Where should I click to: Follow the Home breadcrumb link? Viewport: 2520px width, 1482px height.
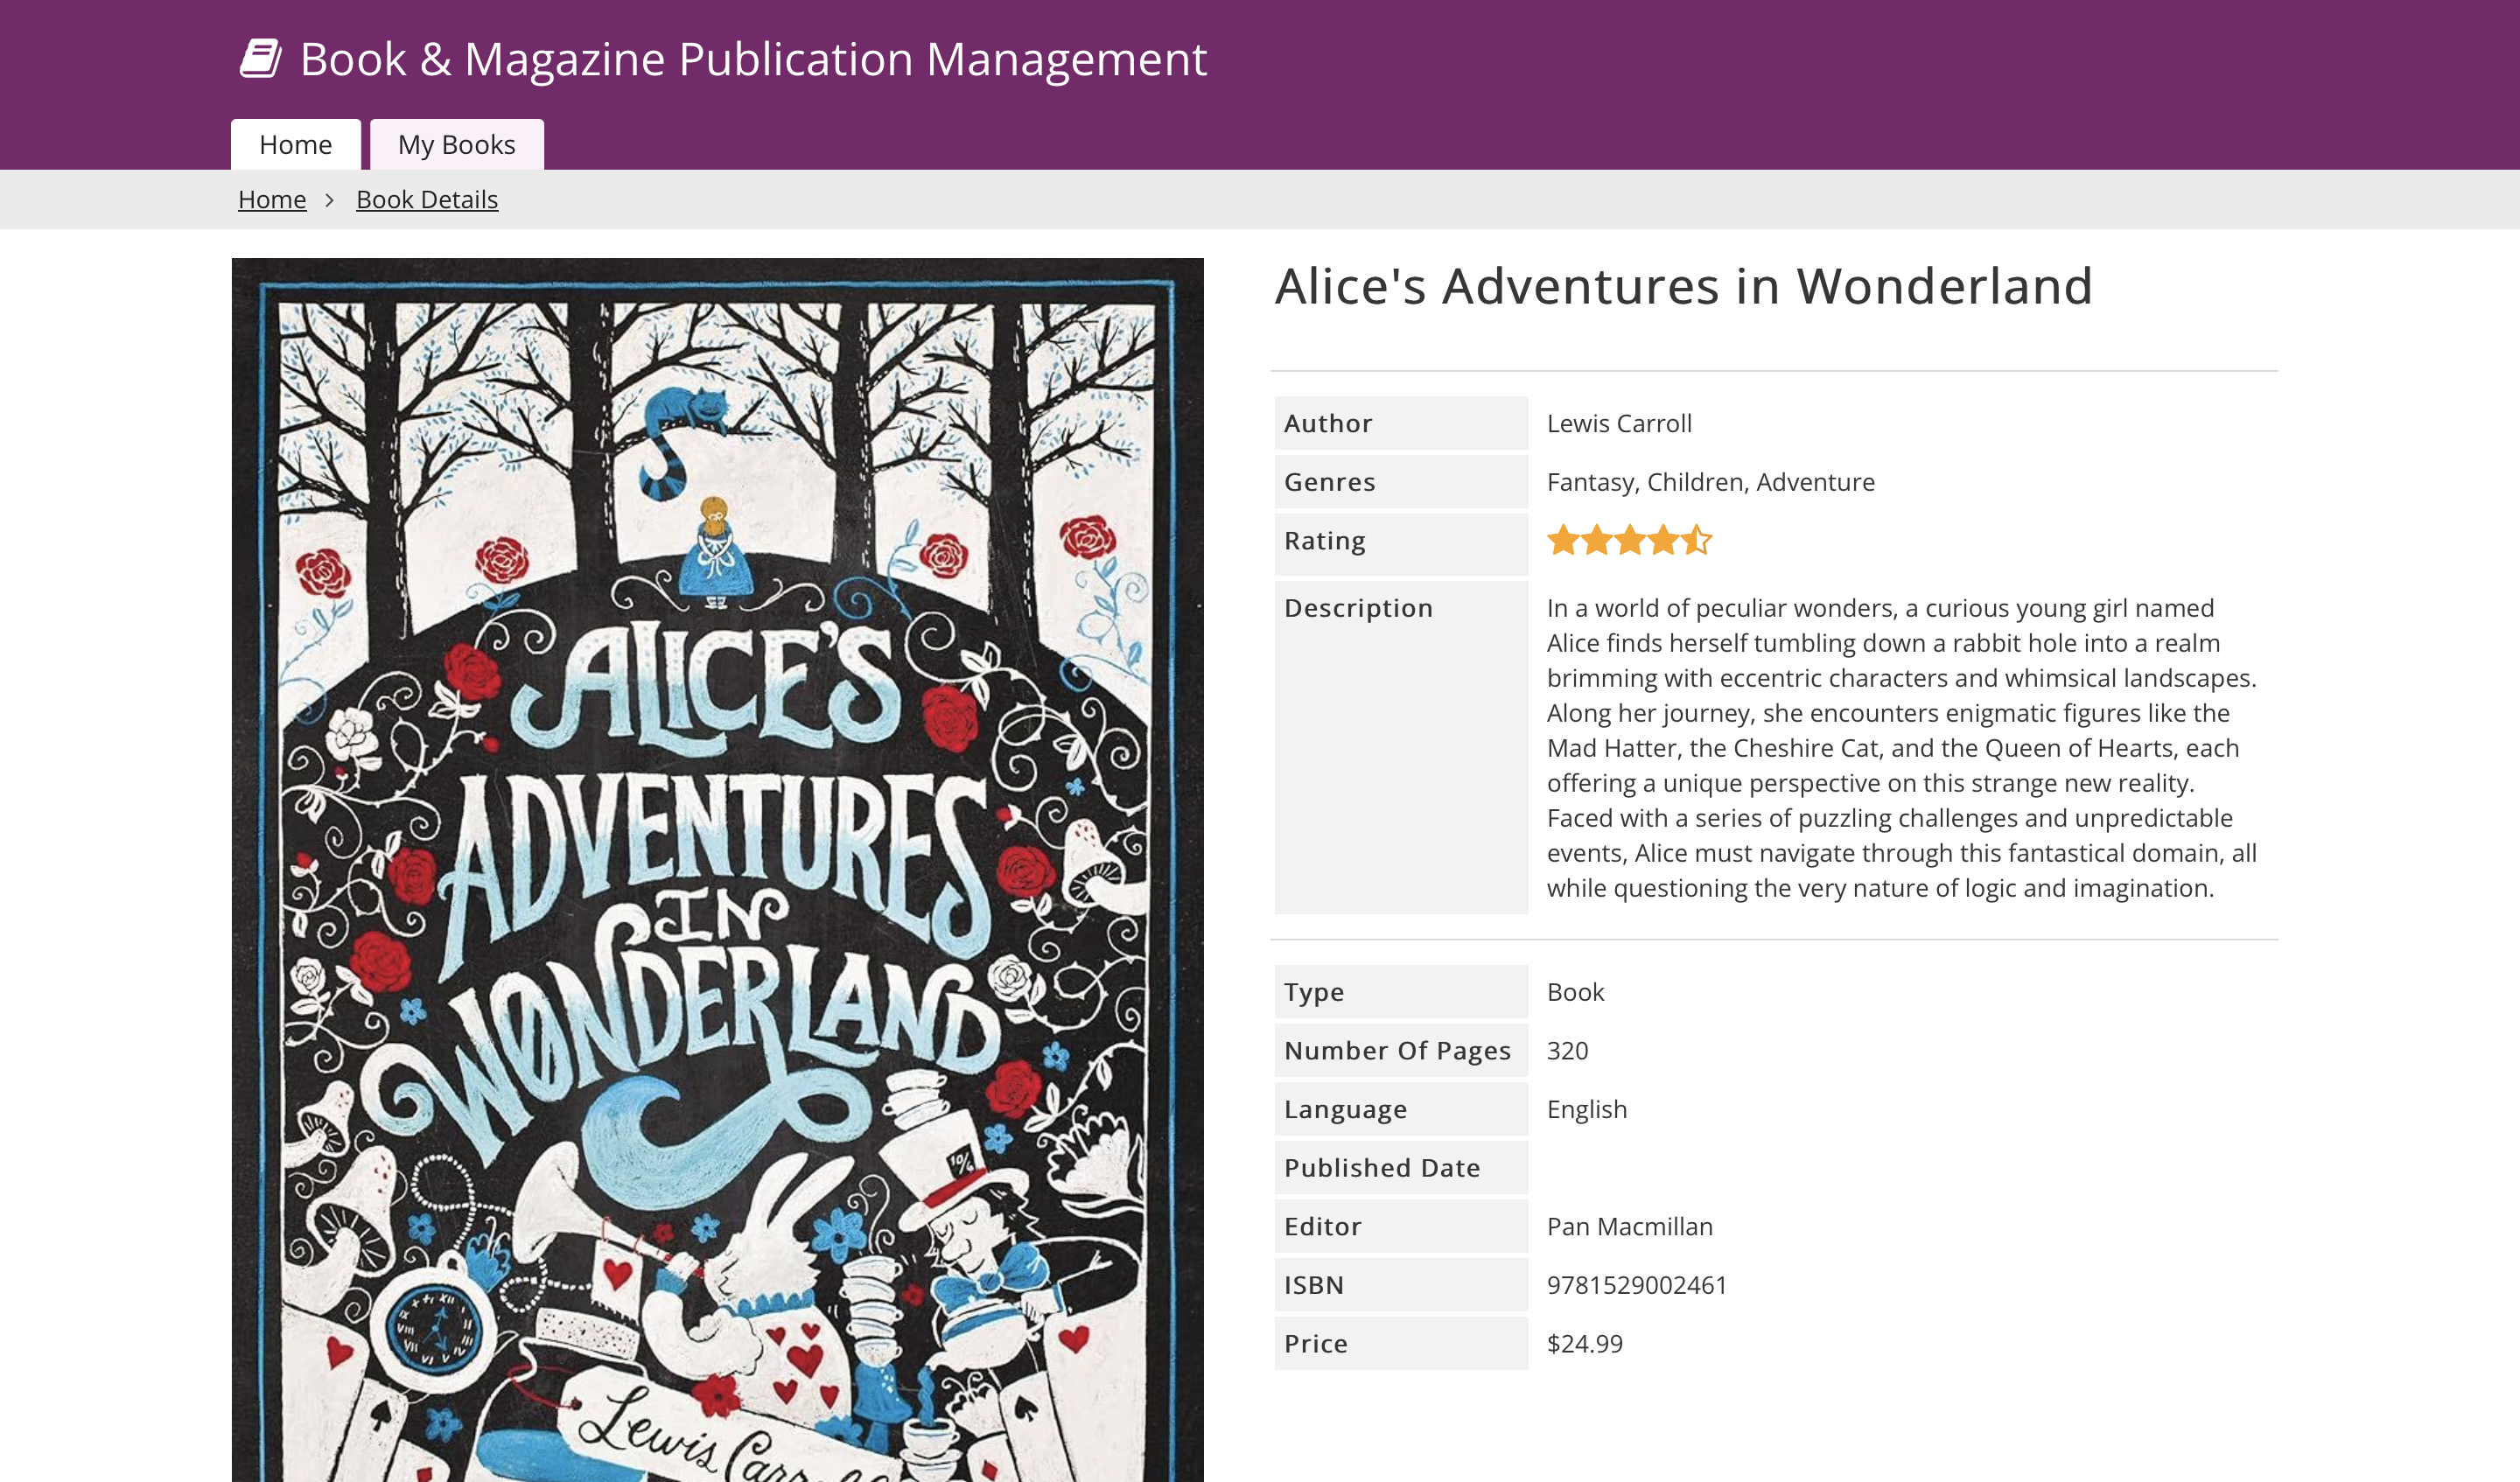tap(272, 200)
